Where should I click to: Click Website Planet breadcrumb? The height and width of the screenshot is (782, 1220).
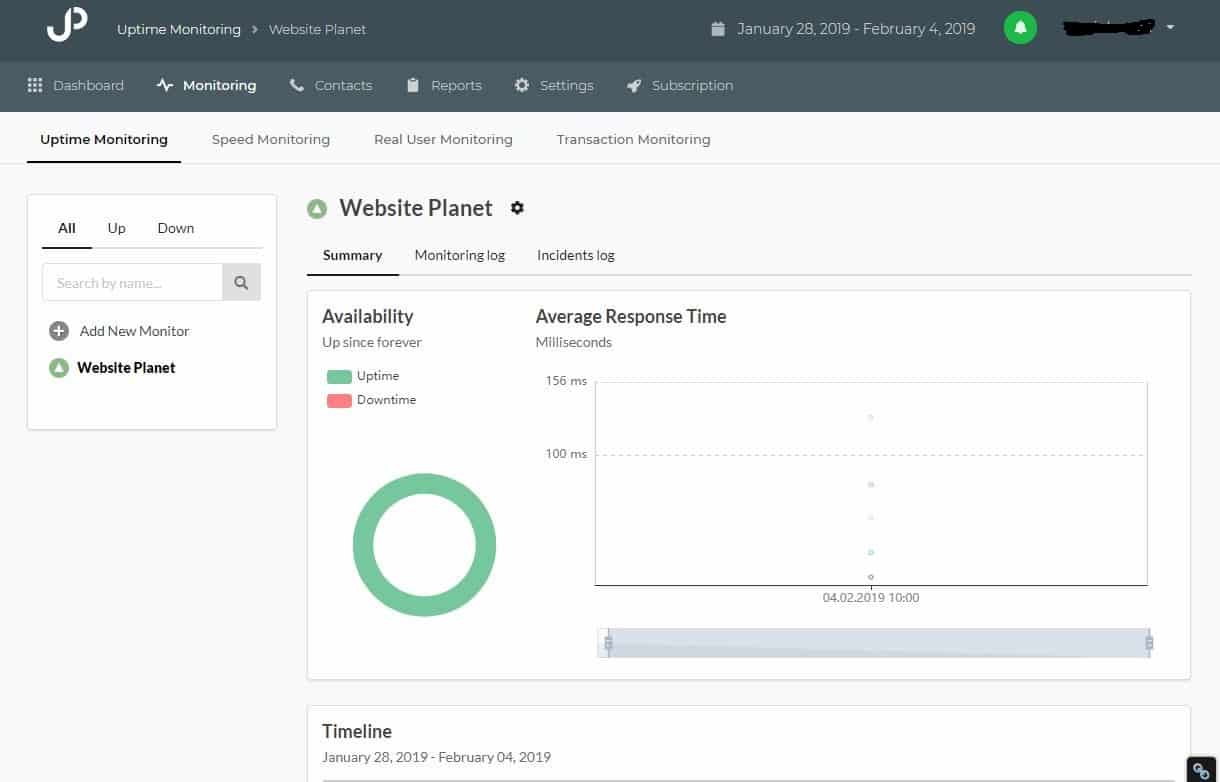click(318, 29)
